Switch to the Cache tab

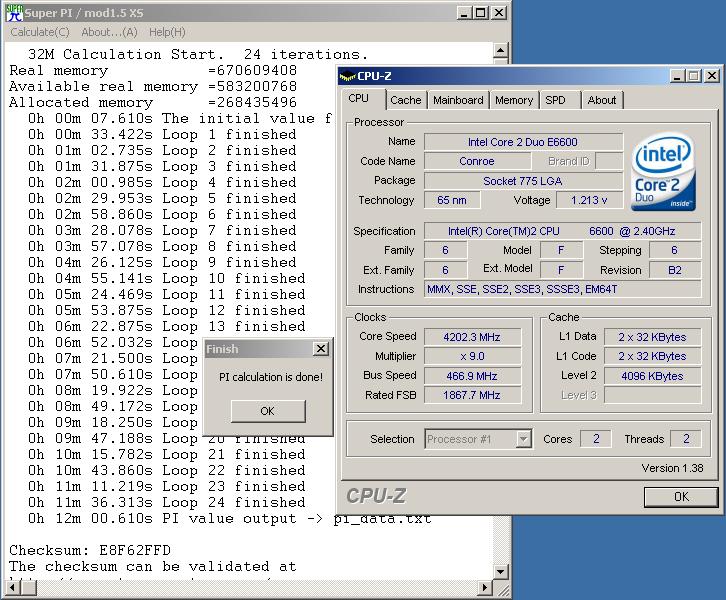pos(406,100)
